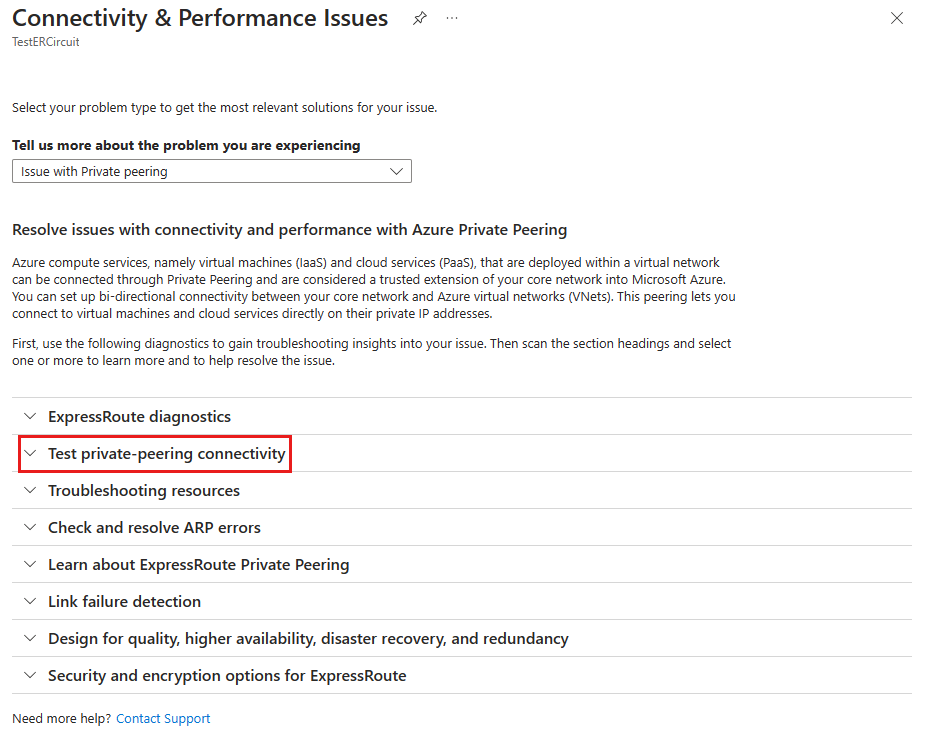Open the problem type dropdown

click(212, 172)
